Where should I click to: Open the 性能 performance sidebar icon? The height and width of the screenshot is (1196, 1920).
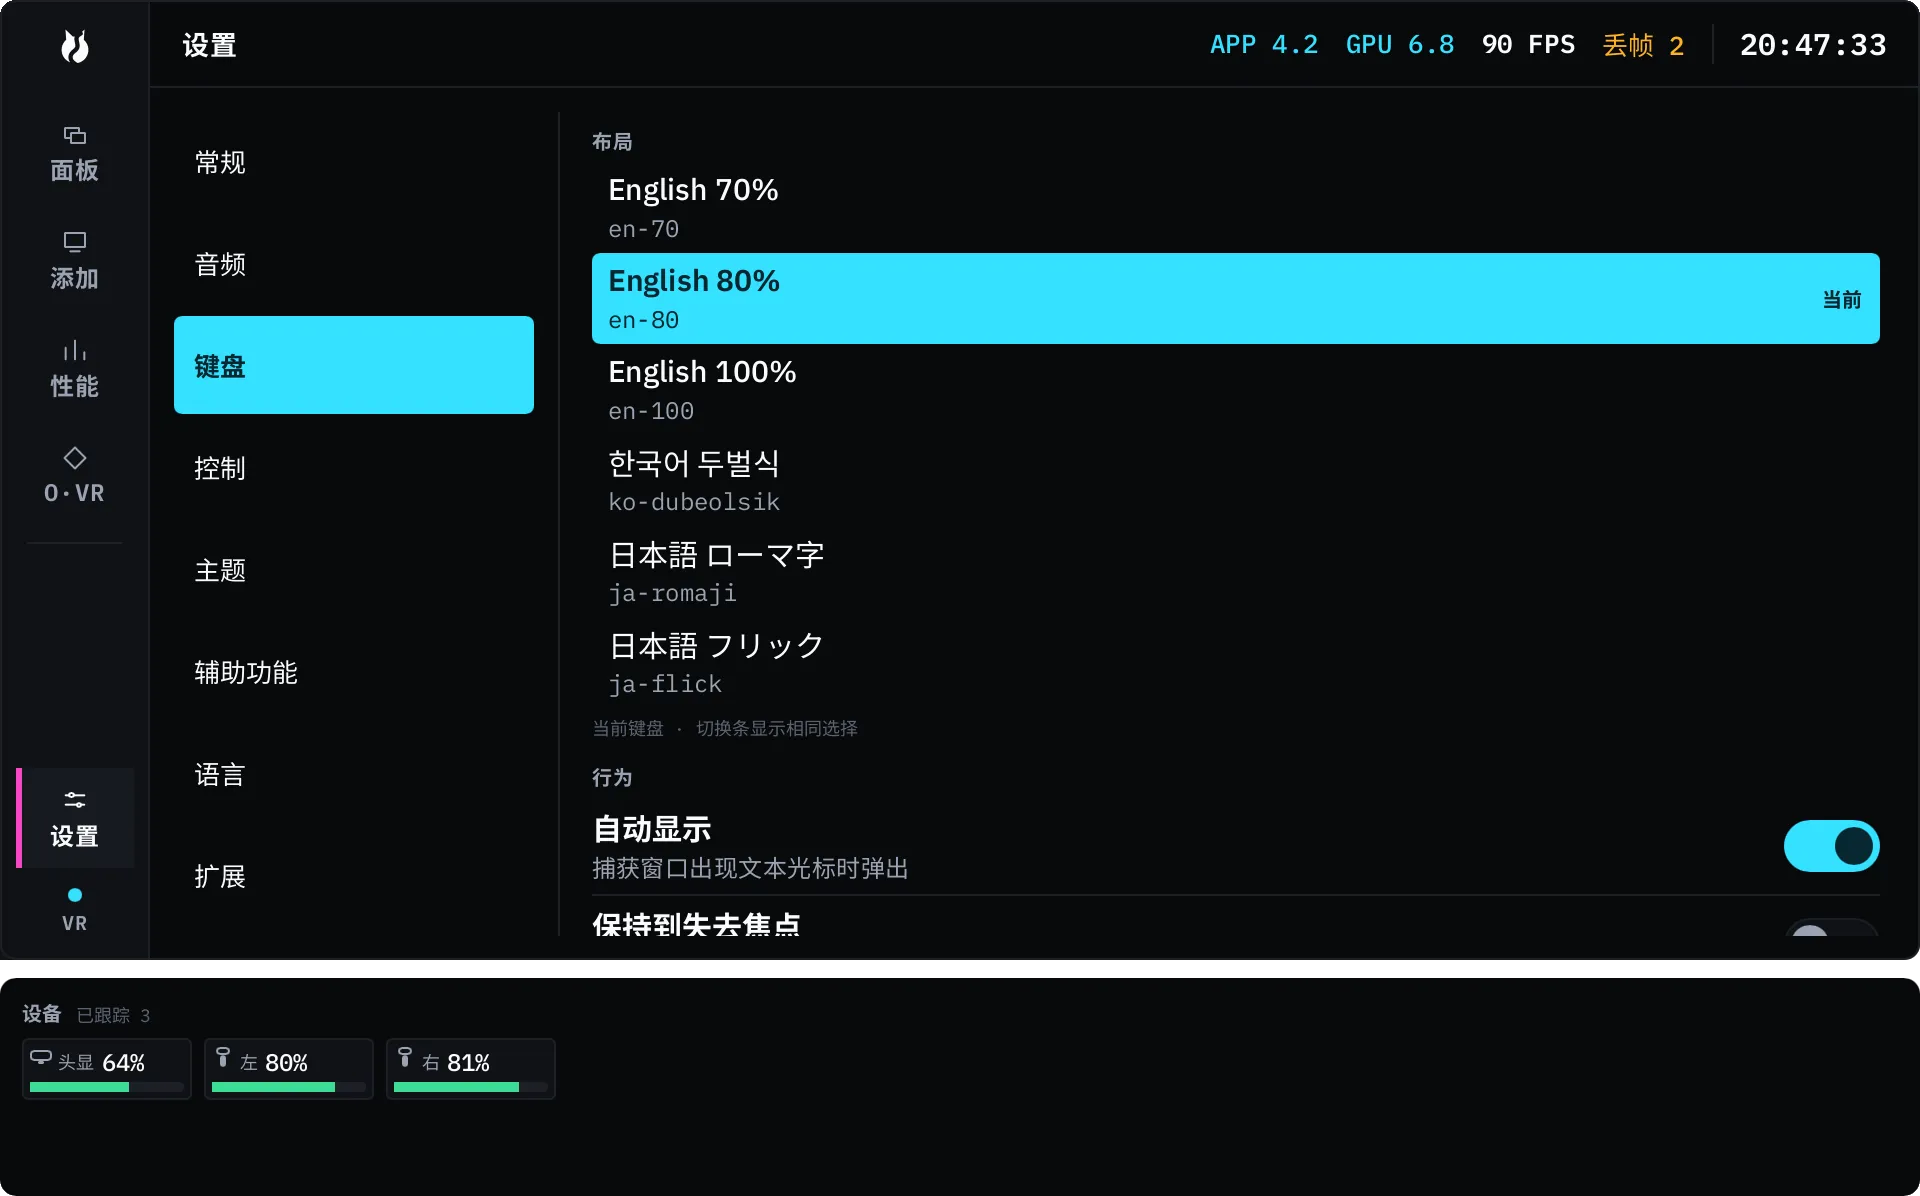click(75, 370)
